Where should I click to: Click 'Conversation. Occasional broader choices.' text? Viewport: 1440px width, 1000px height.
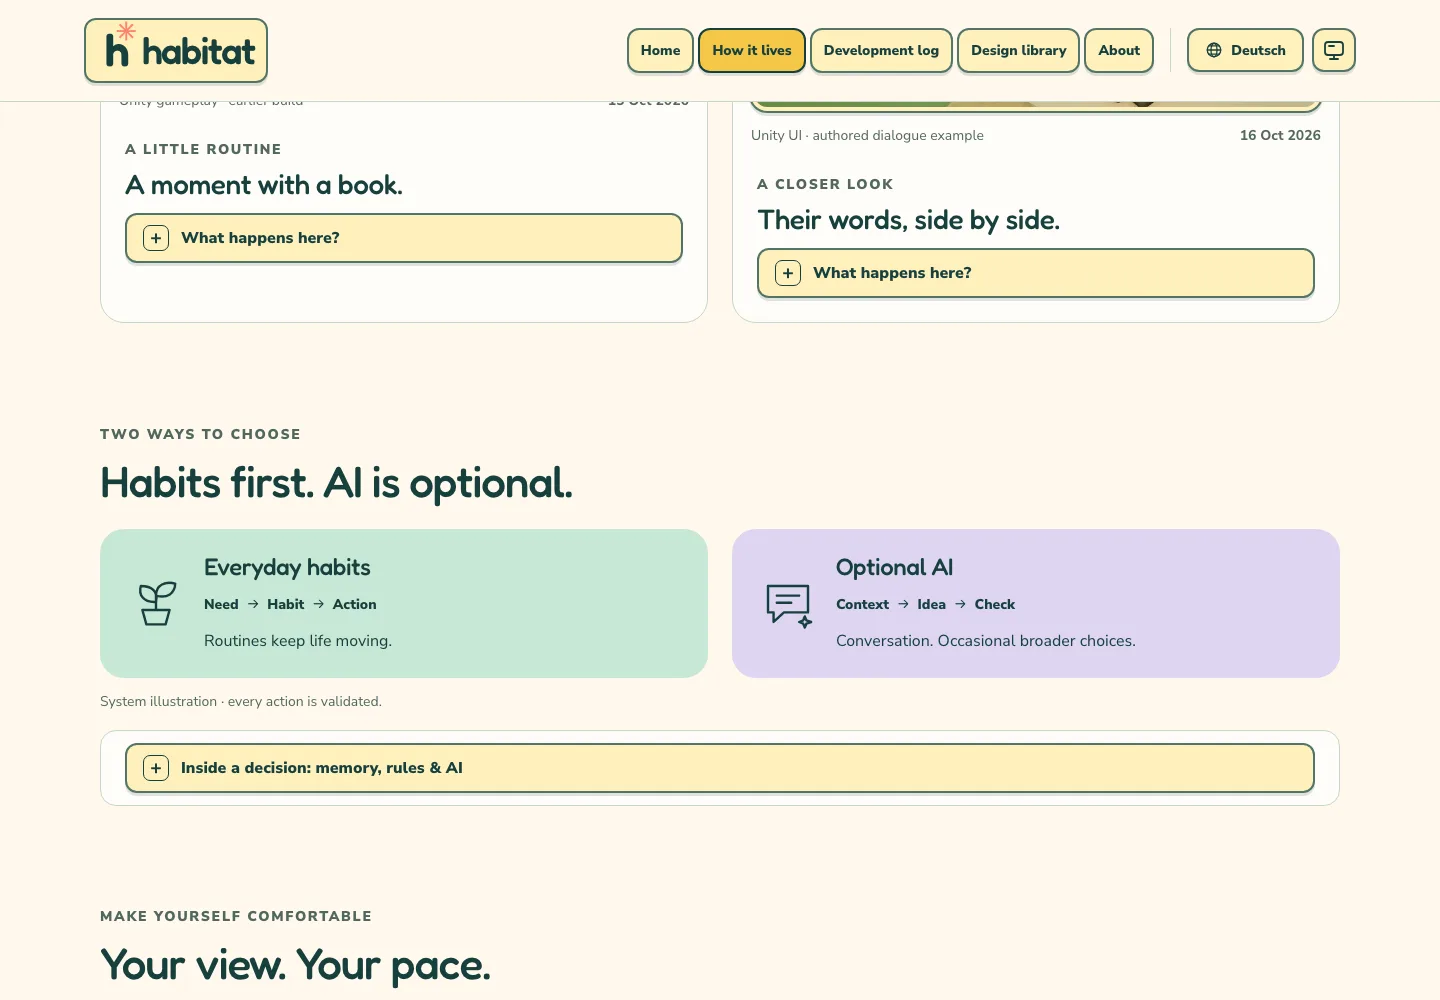[x=986, y=641]
